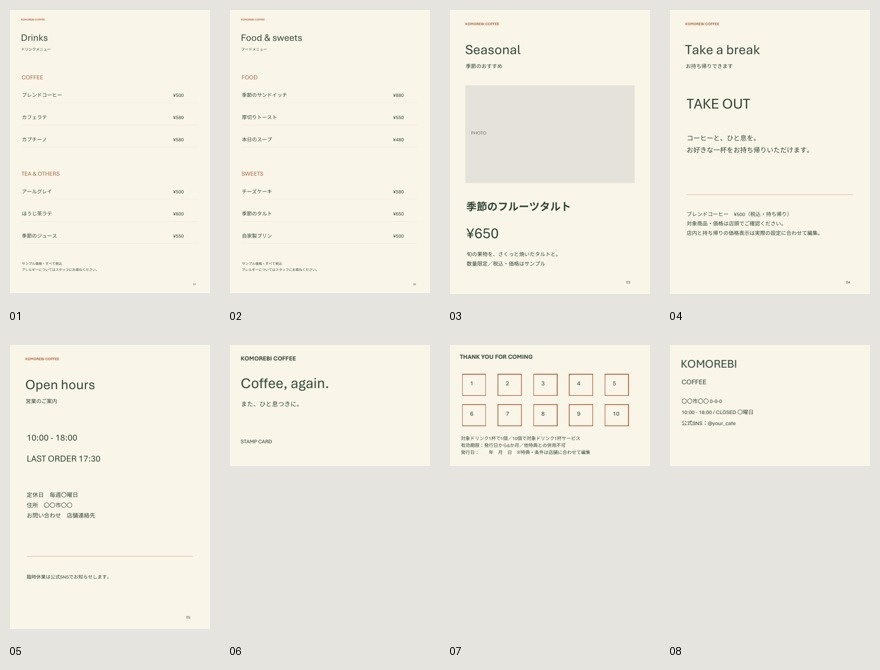Select the "本日のスープ" menu item
The height and width of the screenshot is (670, 880).
[257, 140]
